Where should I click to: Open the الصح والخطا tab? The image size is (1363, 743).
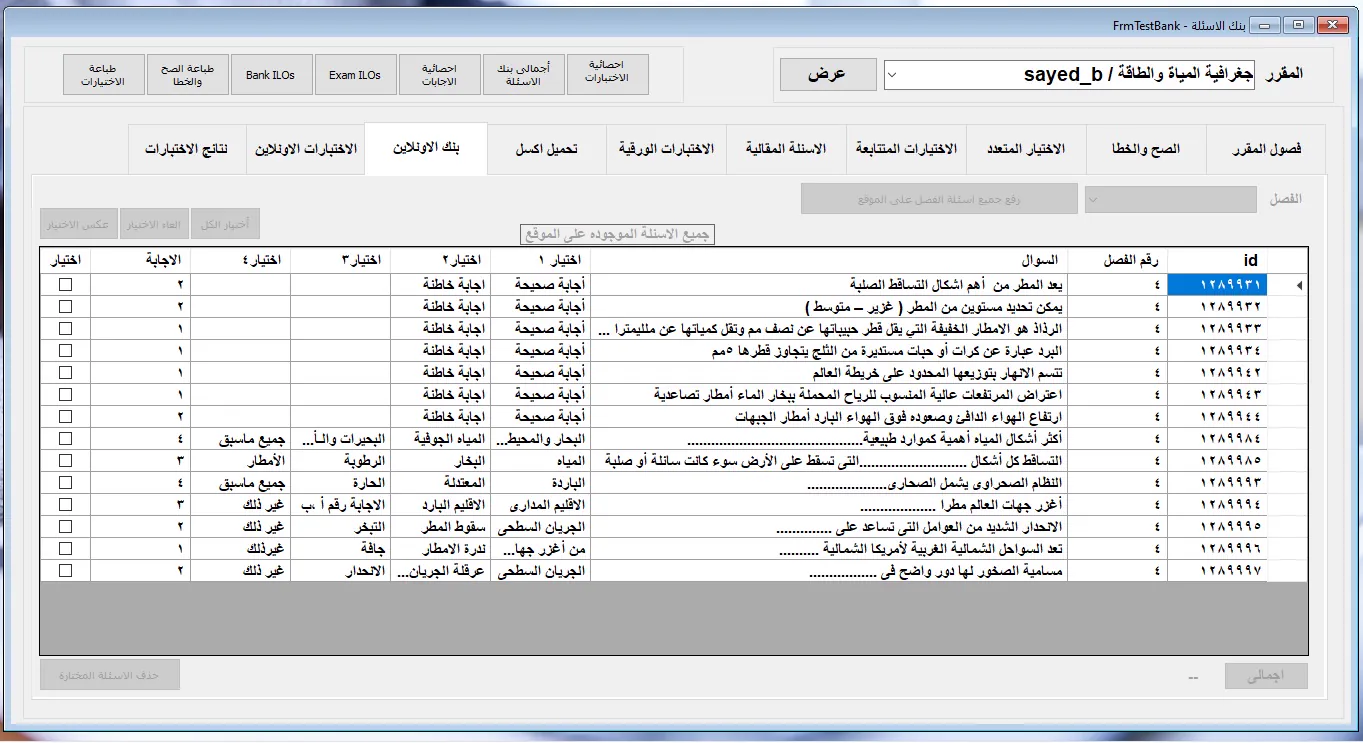[x=1146, y=149]
